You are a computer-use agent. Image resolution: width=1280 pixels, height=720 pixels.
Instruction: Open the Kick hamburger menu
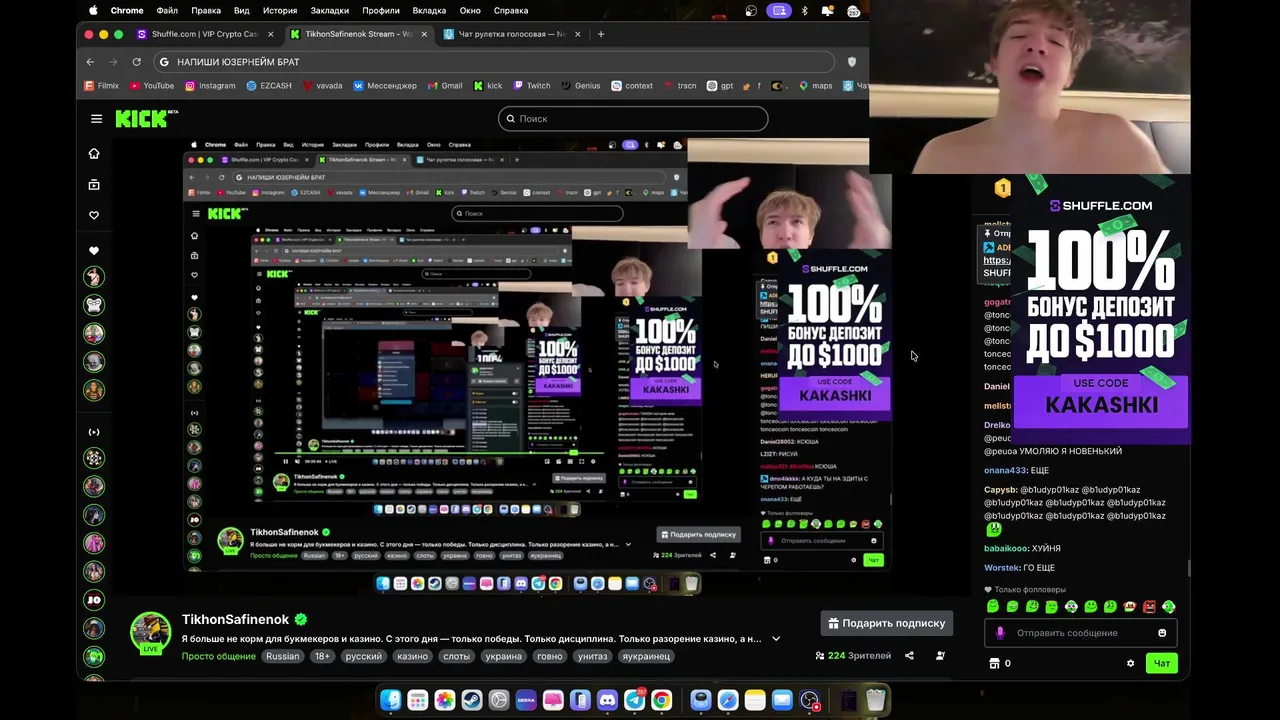(96, 119)
